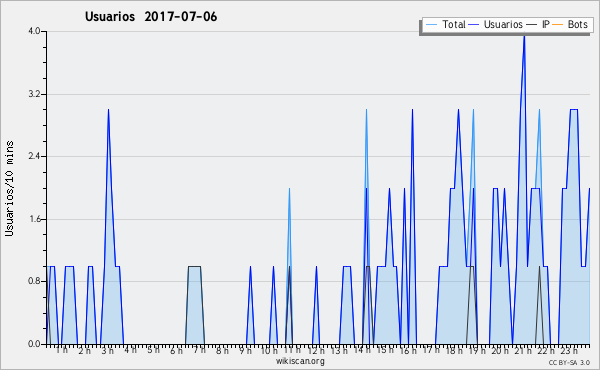600x370 pixels.
Task: Click the 1.6 y-axis value
Action: pyautogui.click(x=34, y=219)
